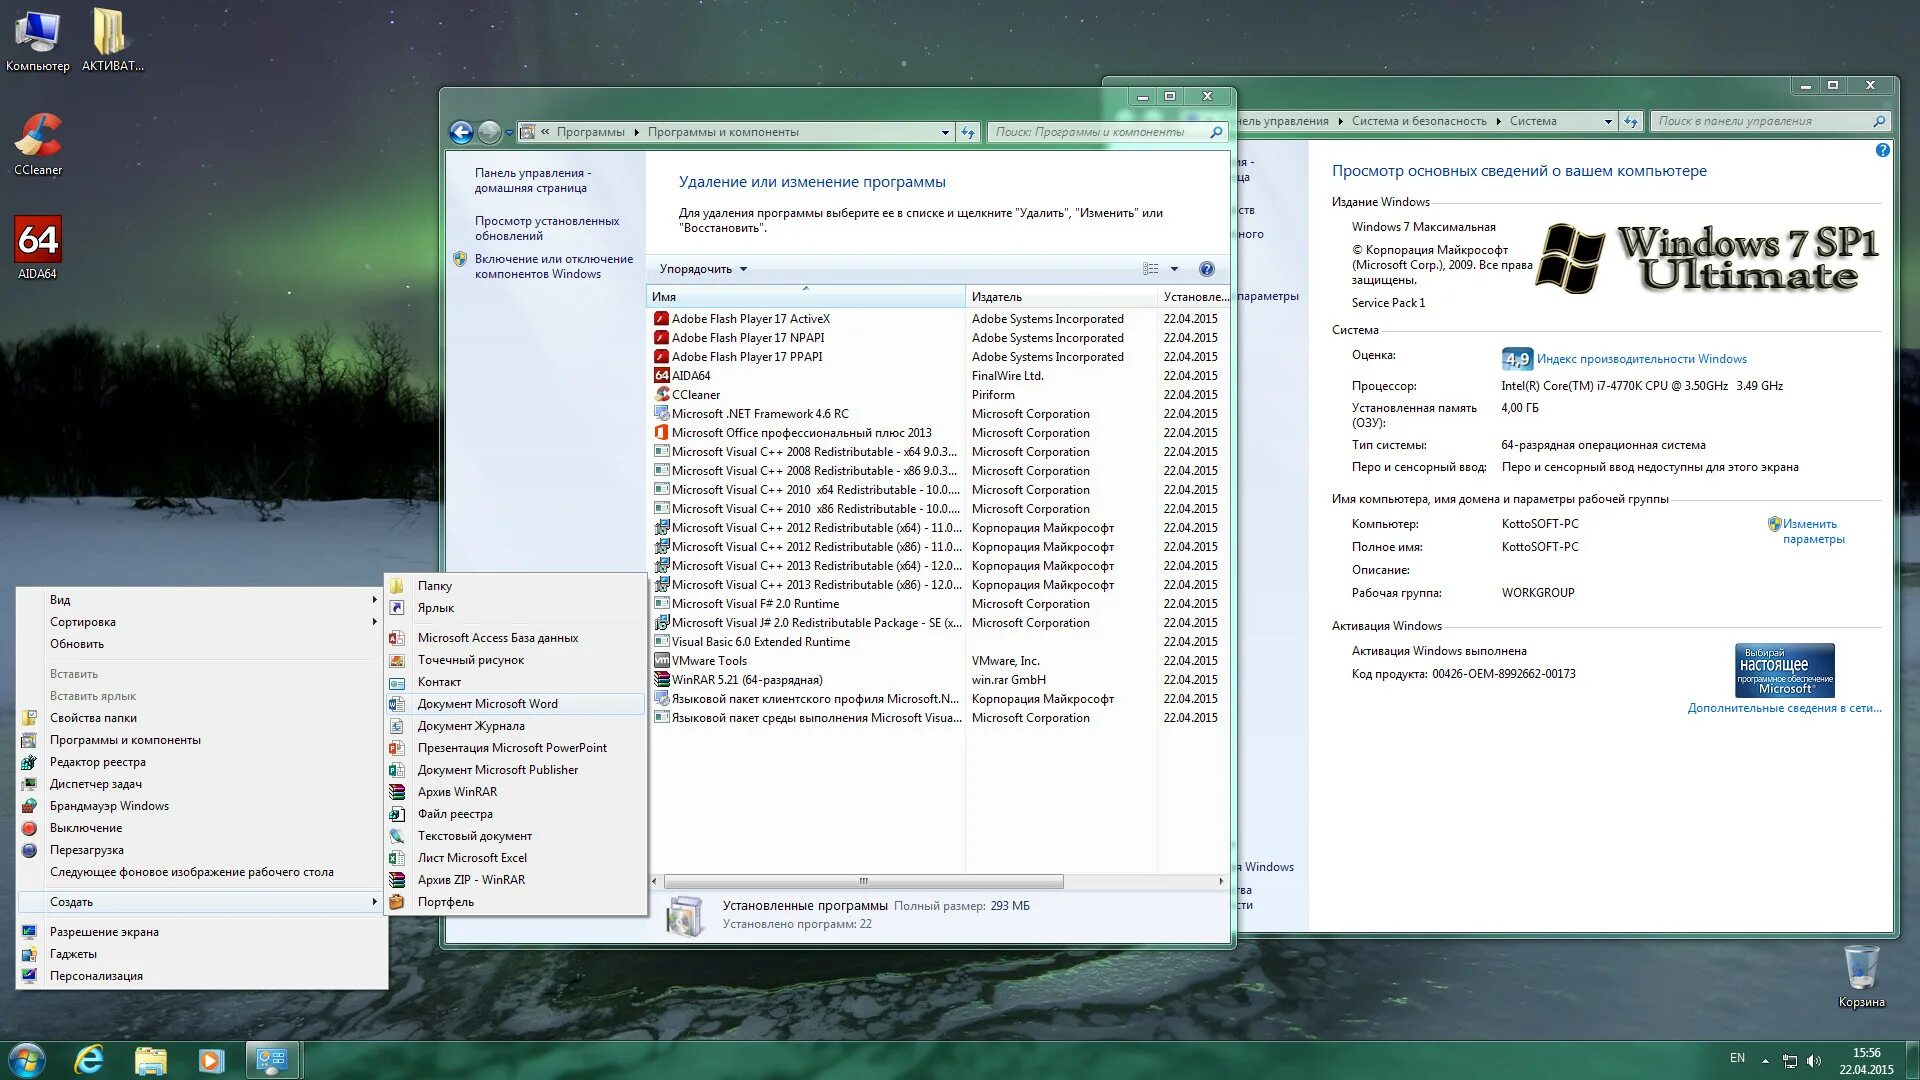Viewport: 1920px width, 1080px height.
Task: Click Персонализация desktop context option
Action: pos(96,975)
